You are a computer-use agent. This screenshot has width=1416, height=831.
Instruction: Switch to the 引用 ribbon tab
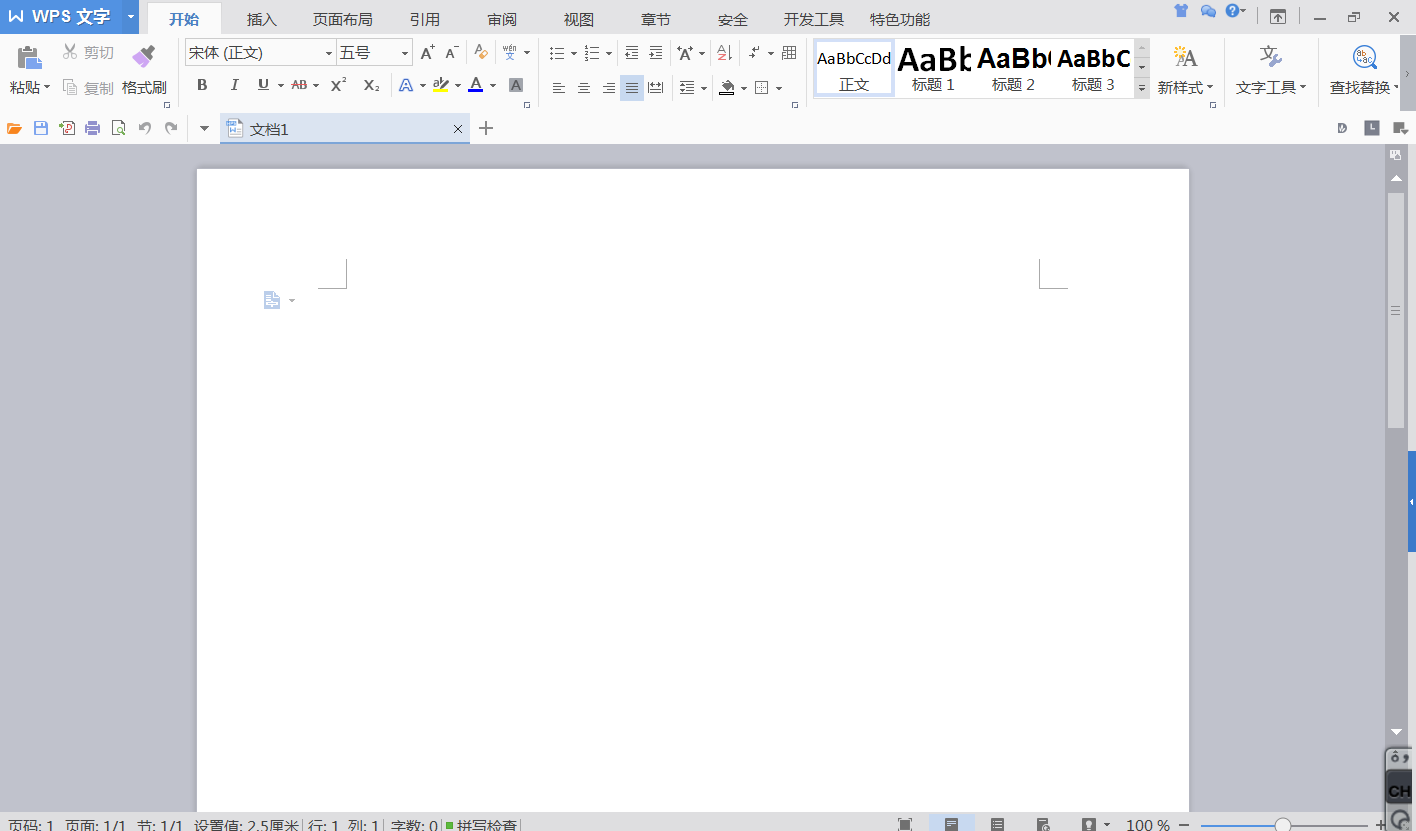coord(425,19)
